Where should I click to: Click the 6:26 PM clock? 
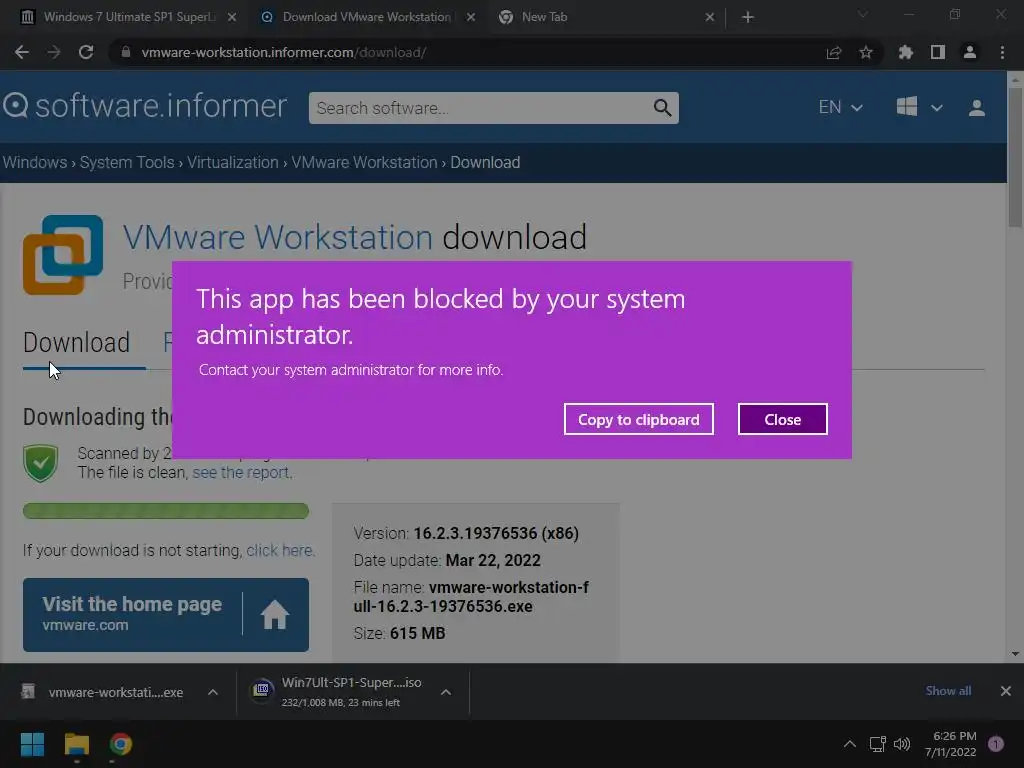point(954,736)
